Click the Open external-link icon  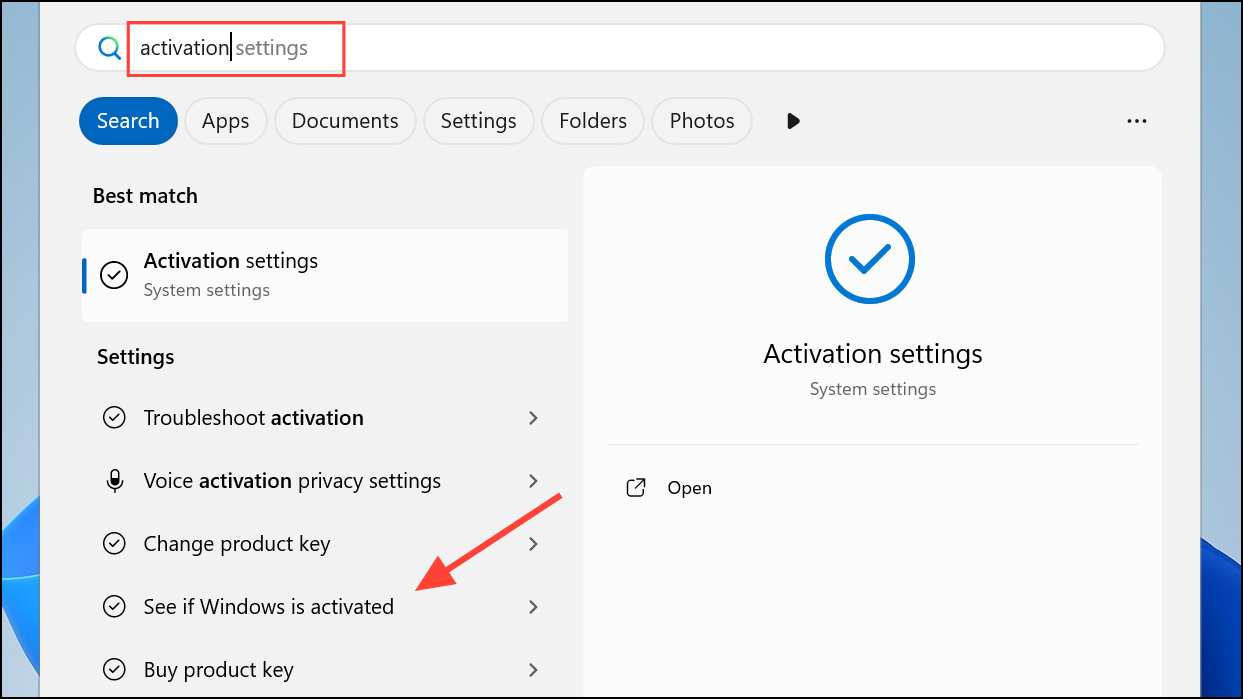(636, 488)
